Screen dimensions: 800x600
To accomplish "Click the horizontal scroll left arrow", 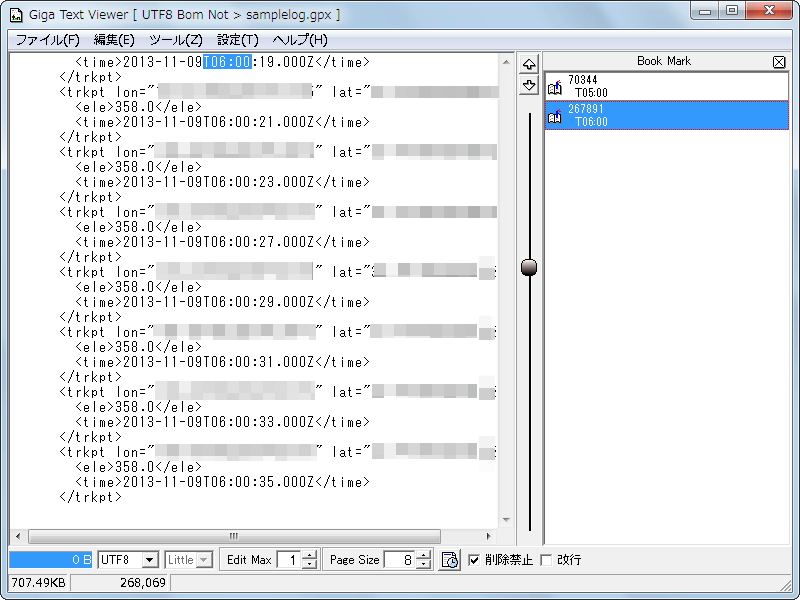I will (18, 536).
